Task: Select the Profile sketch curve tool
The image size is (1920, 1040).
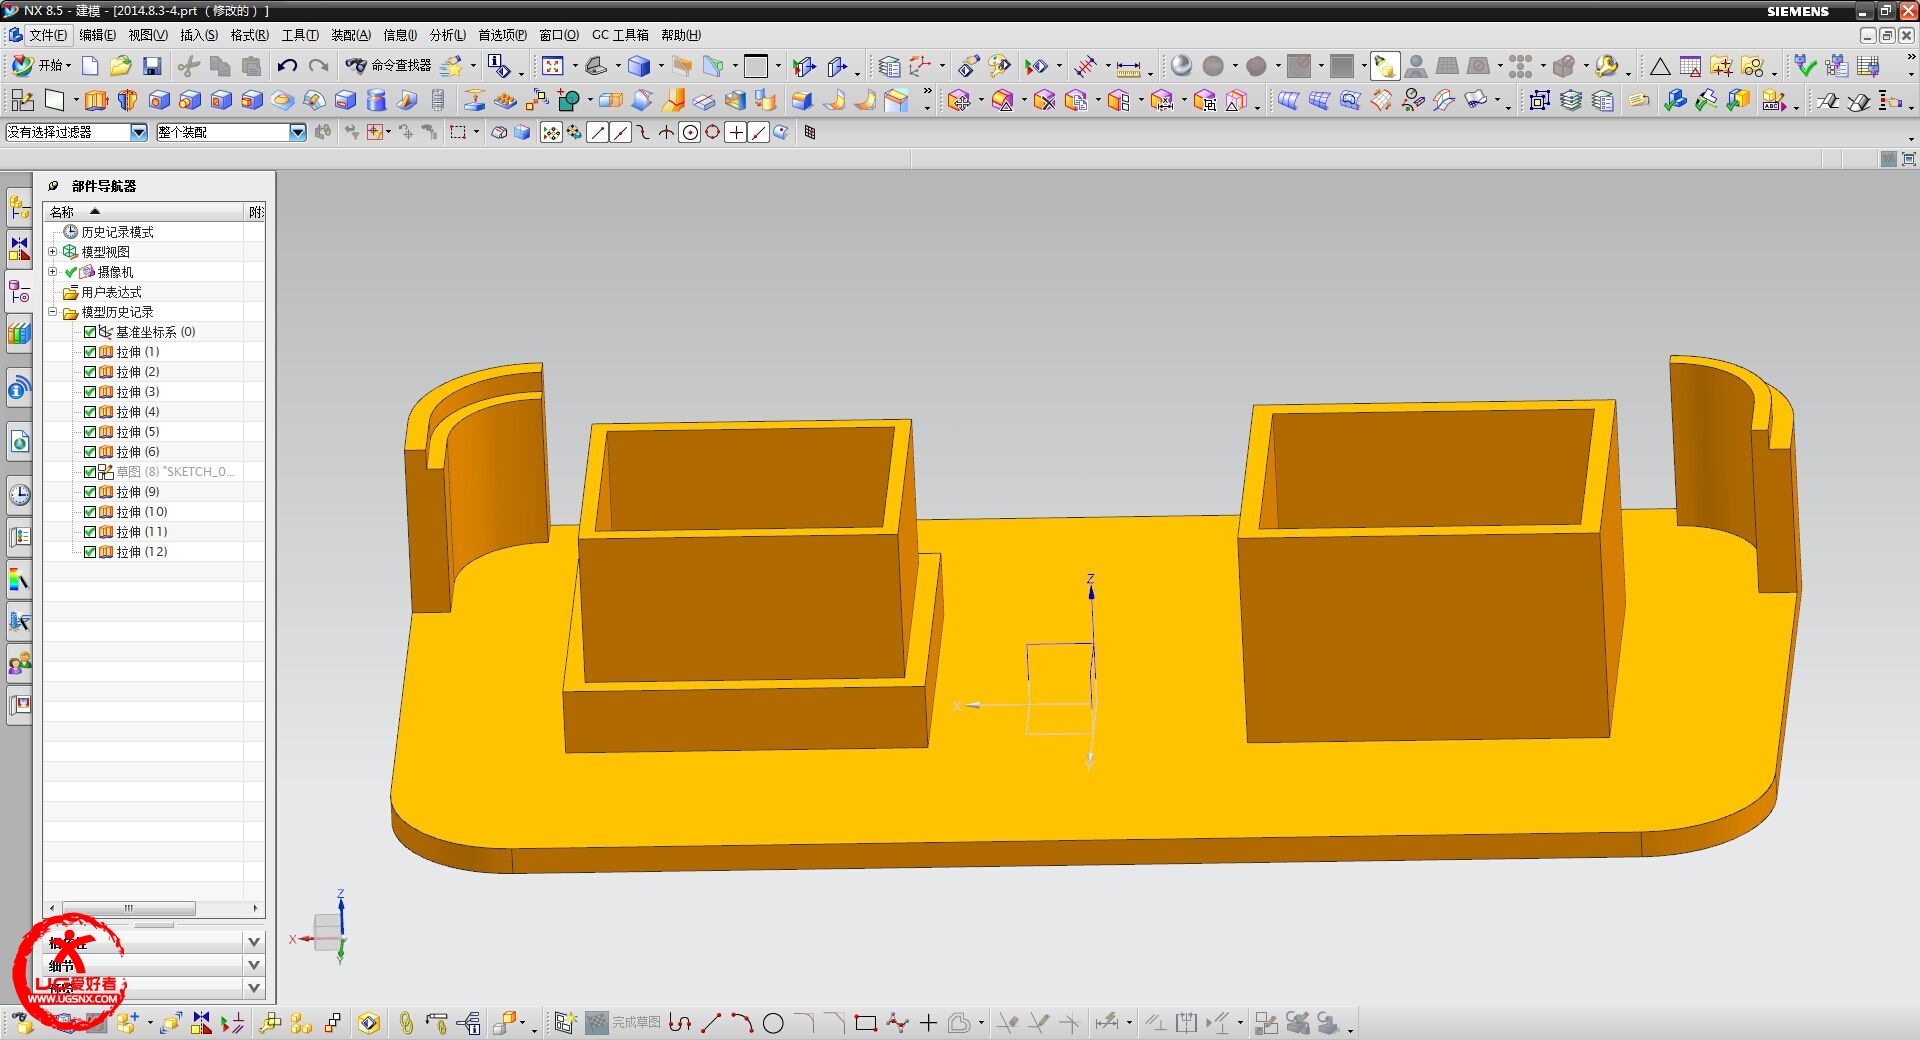Action: [680, 1023]
